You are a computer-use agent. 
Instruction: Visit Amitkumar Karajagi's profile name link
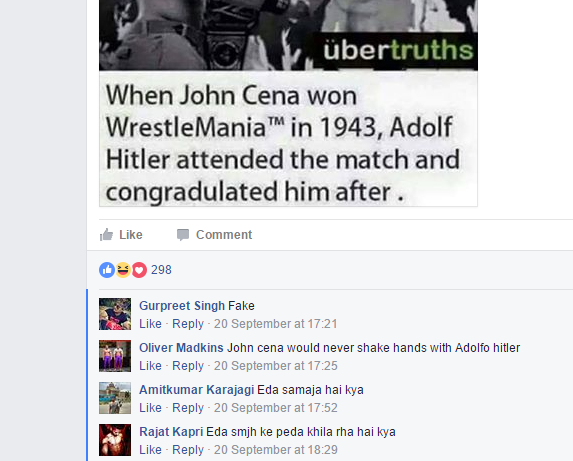click(197, 390)
